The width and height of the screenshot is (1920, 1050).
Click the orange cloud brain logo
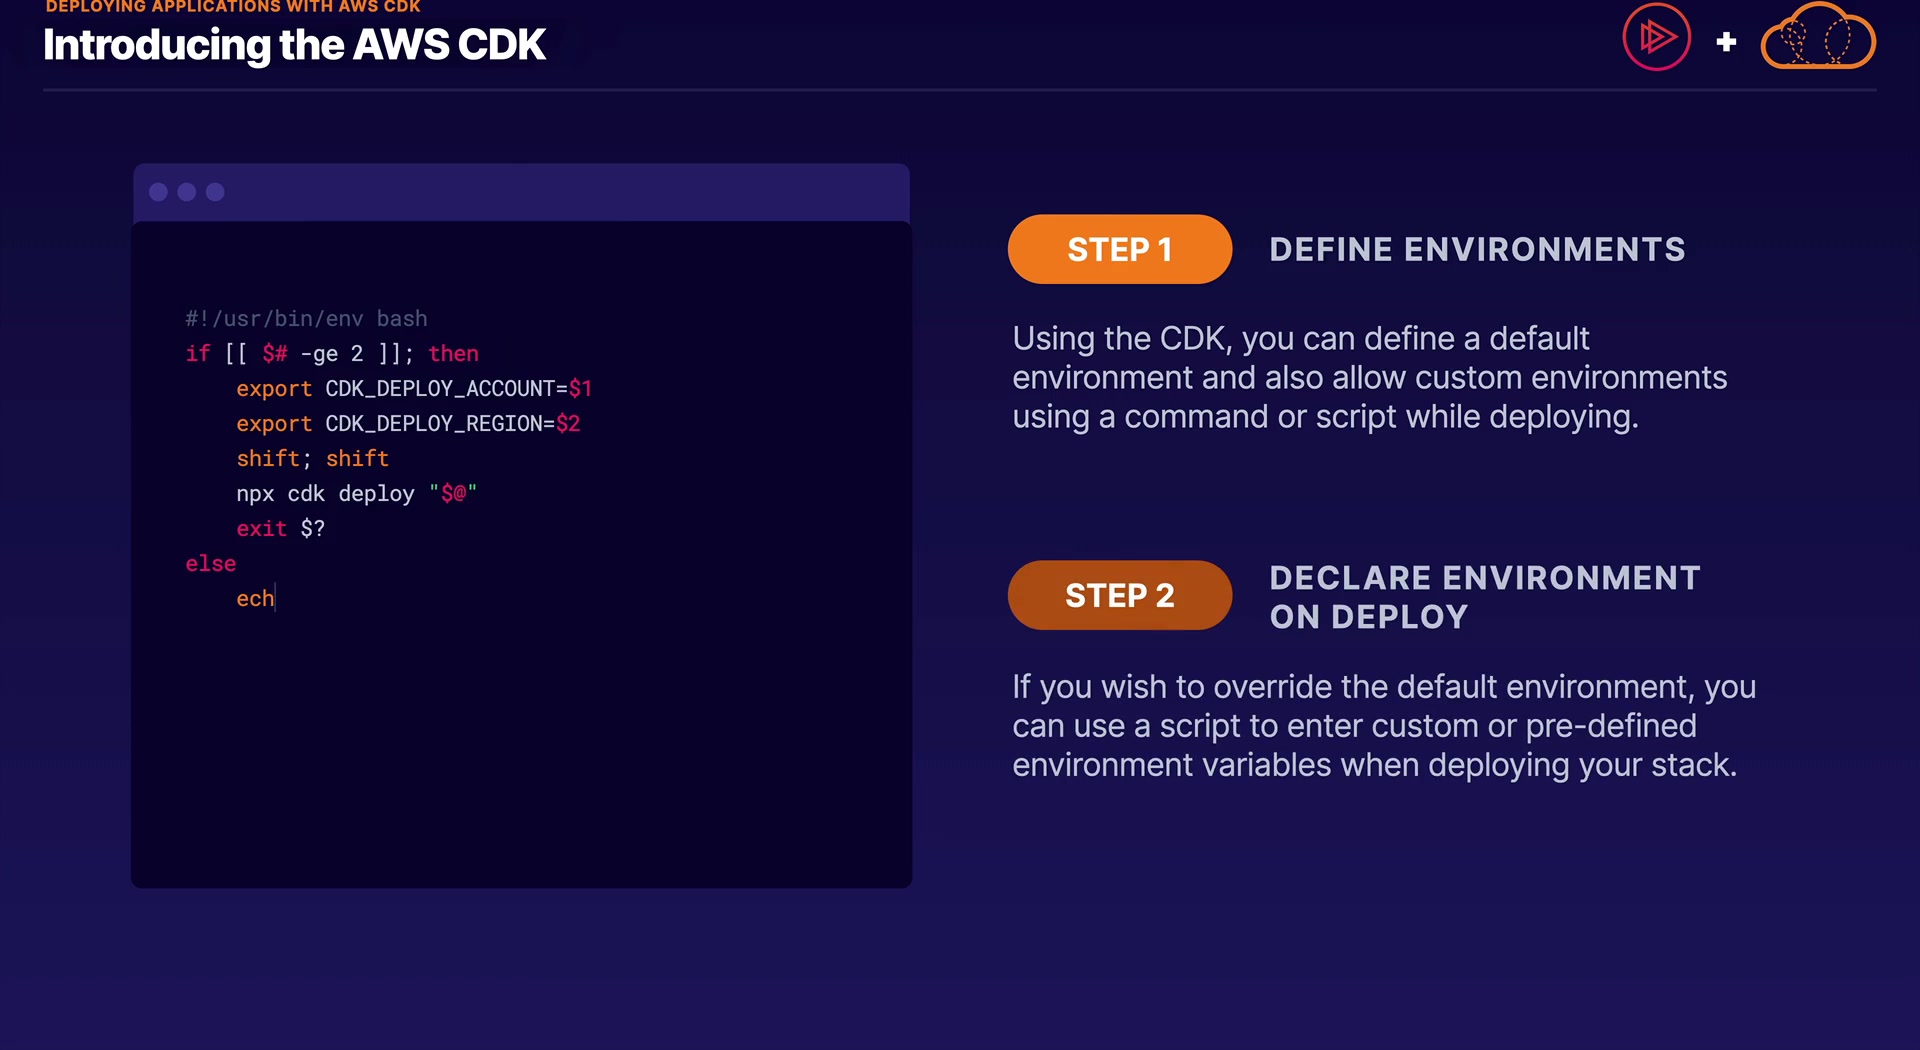coord(1817,38)
